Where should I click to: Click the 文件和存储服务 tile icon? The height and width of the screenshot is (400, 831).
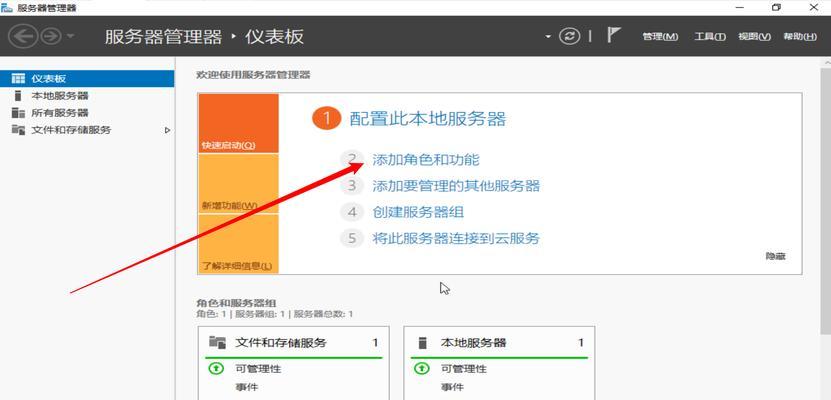point(217,342)
